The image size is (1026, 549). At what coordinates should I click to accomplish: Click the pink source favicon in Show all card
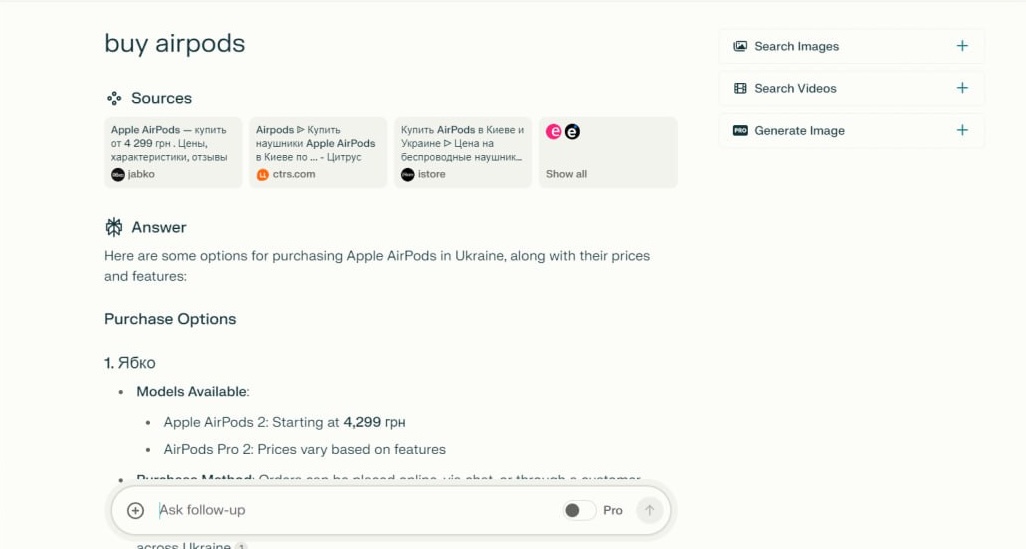(553, 131)
